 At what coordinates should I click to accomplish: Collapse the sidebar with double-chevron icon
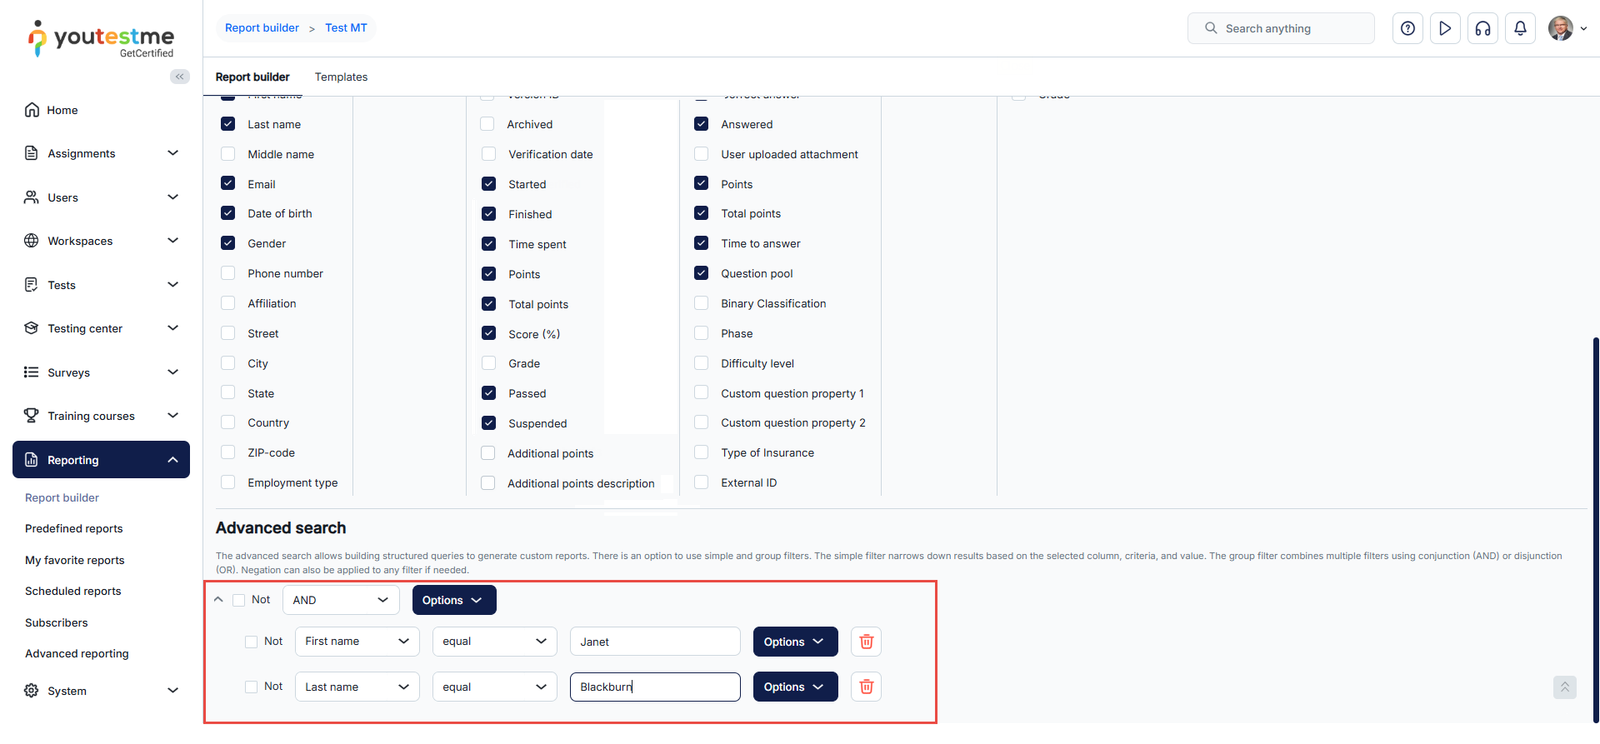[180, 77]
